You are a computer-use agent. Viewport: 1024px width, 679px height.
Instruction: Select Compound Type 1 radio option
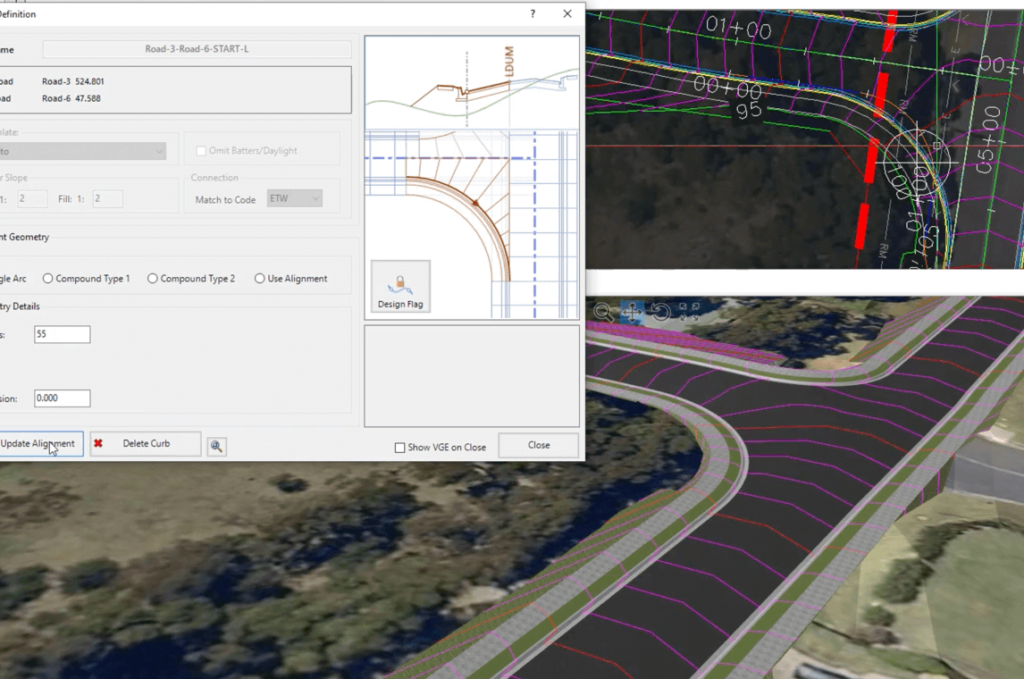[47, 278]
